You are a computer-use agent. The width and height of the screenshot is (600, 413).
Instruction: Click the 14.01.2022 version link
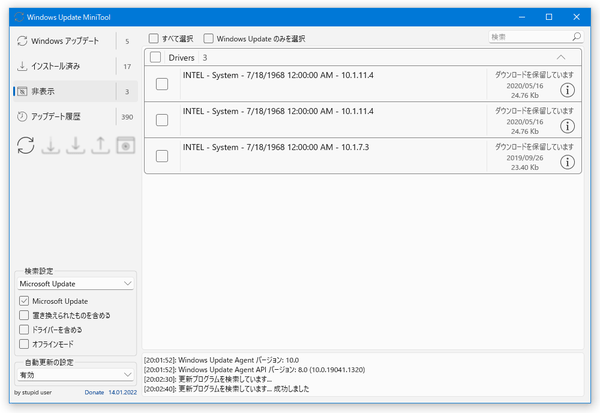point(122,392)
